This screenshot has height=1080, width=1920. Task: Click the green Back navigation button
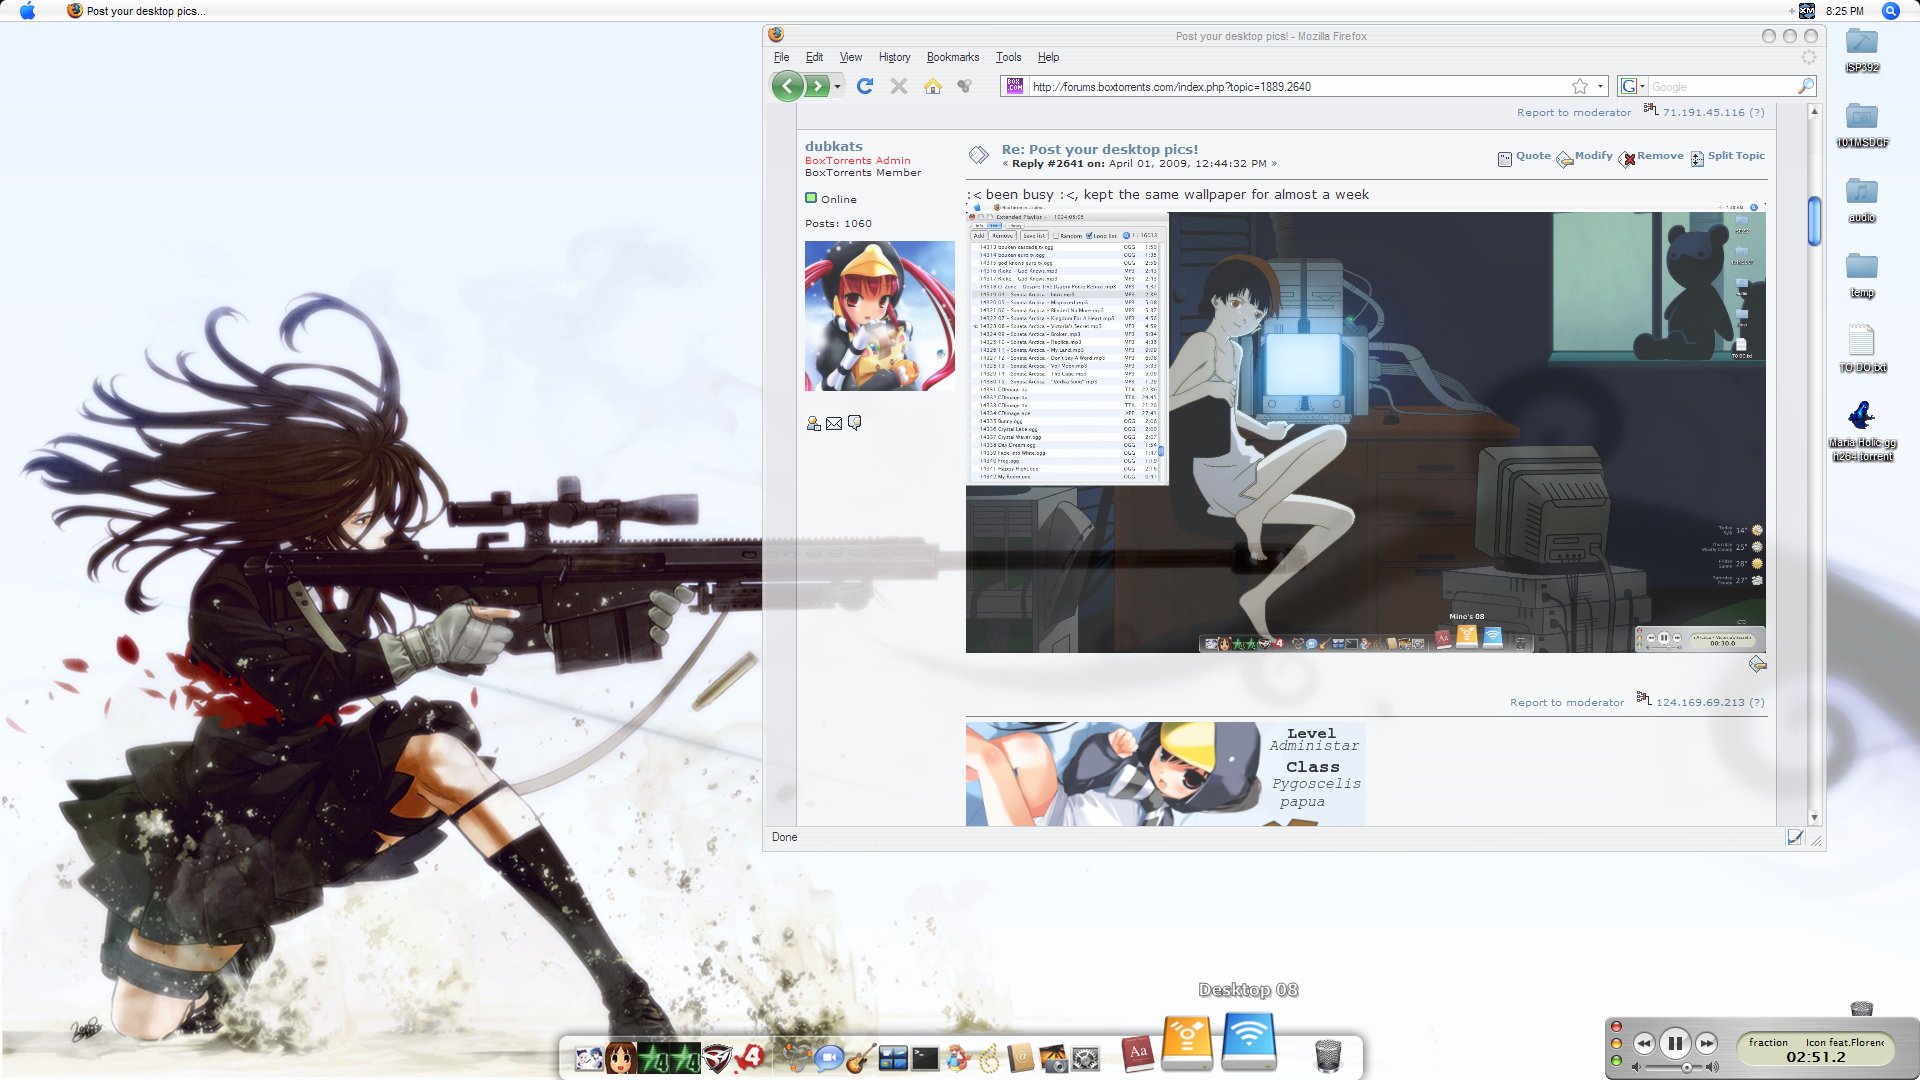788,87
